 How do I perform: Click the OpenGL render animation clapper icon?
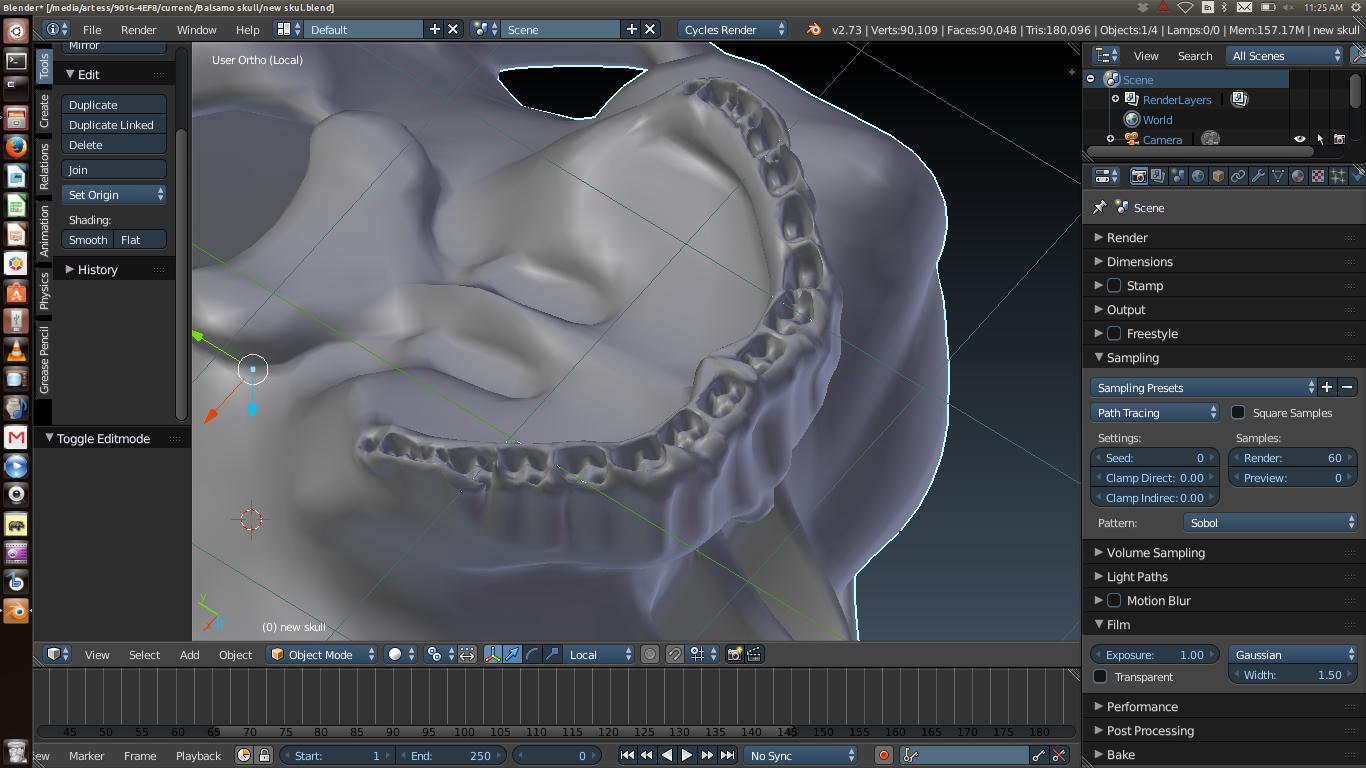coord(754,654)
